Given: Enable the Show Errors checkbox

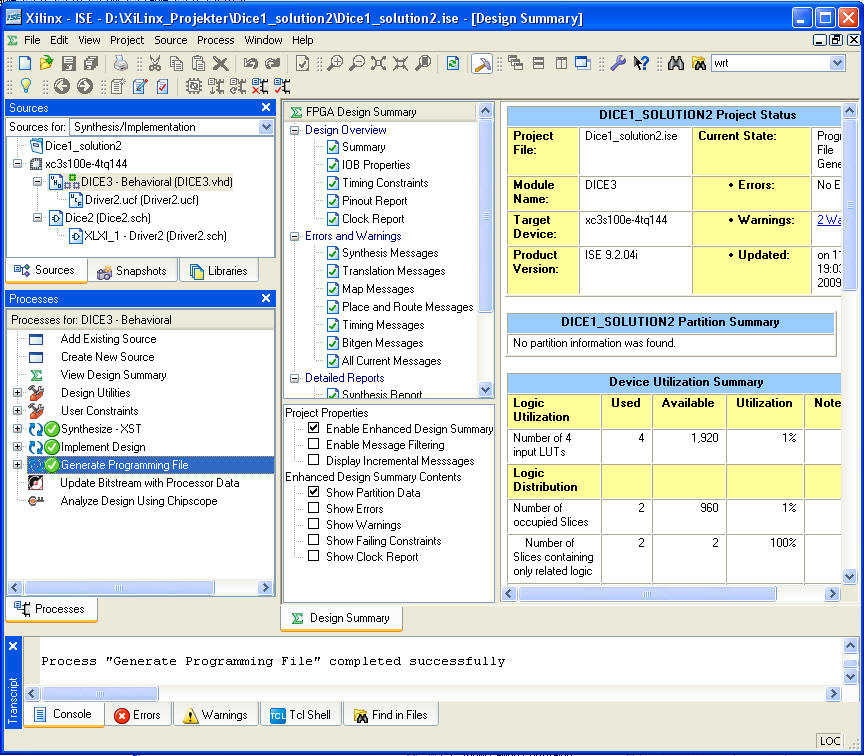Looking at the screenshot, I should [x=314, y=508].
